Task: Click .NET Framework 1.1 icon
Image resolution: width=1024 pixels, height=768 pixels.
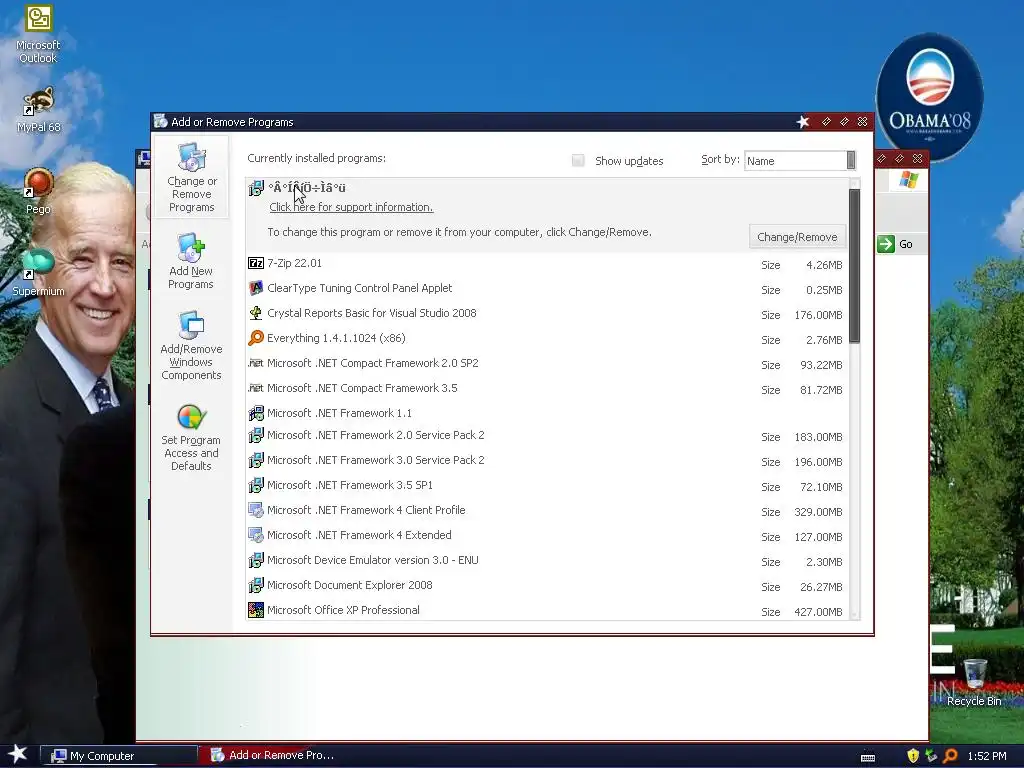Action: [x=256, y=413]
